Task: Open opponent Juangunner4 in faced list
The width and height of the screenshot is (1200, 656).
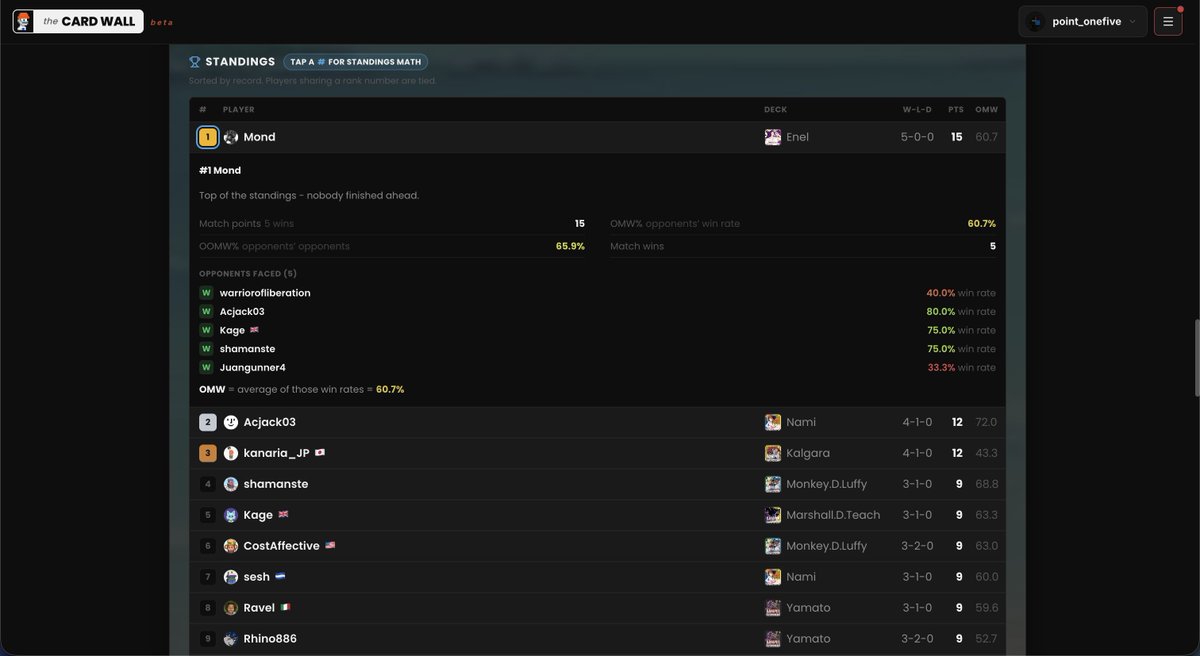Action: [253, 368]
